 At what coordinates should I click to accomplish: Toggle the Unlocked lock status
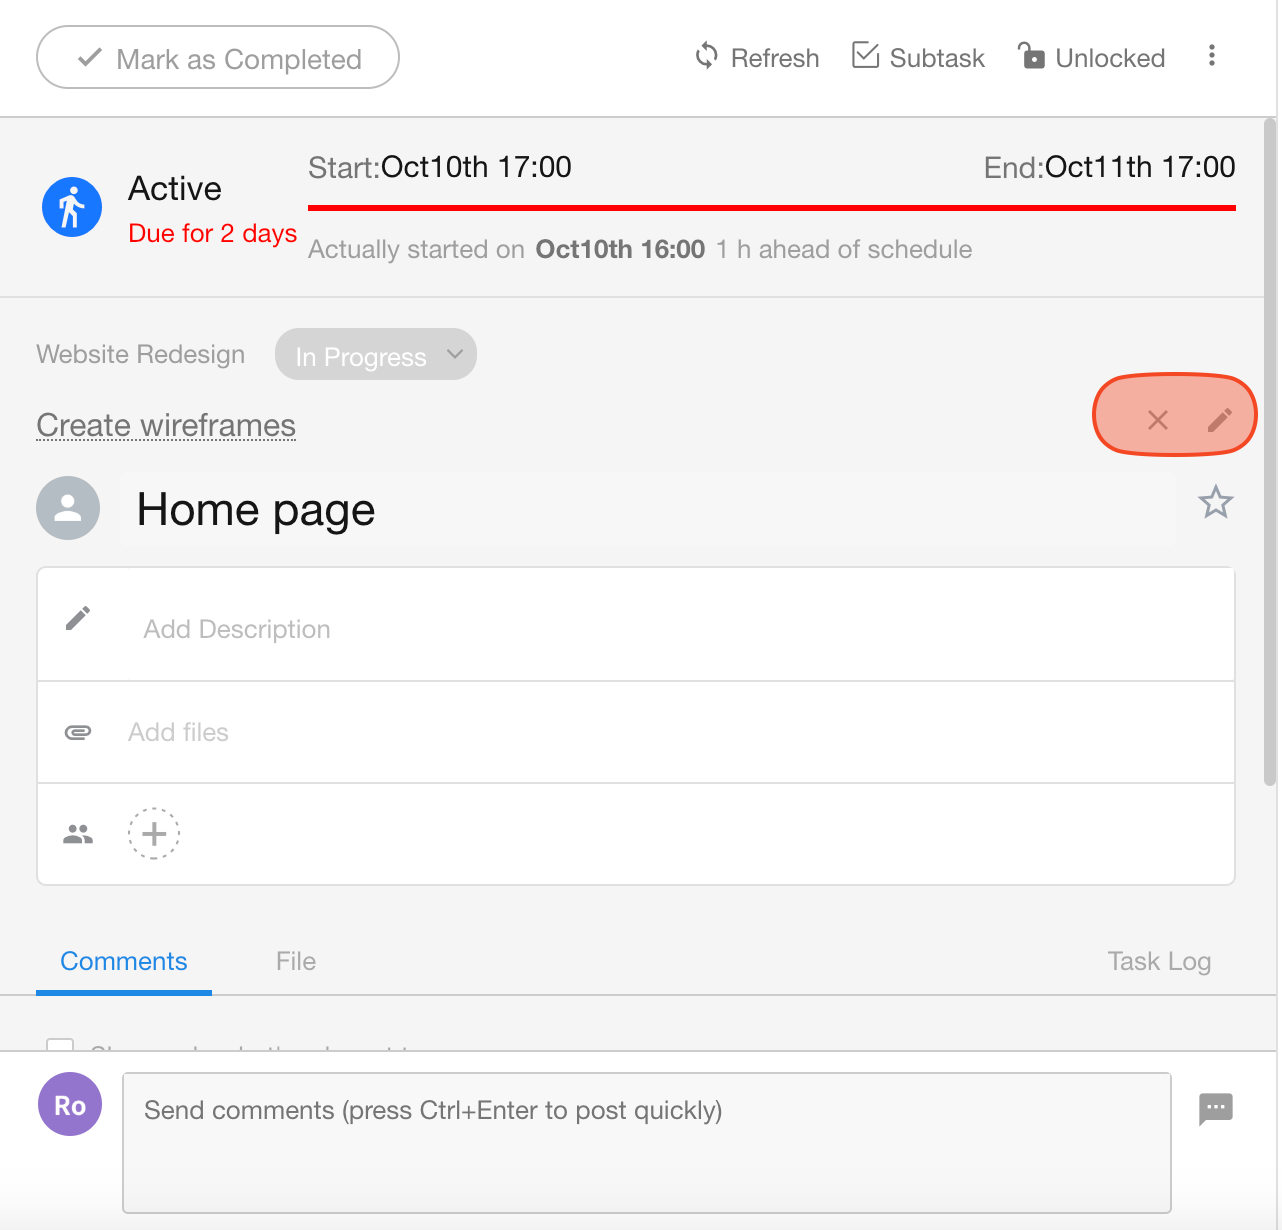(x=1091, y=57)
